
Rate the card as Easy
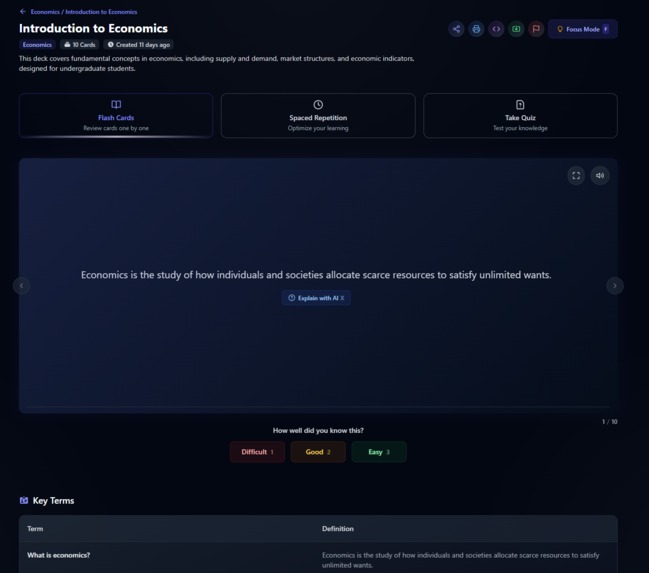(379, 452)
